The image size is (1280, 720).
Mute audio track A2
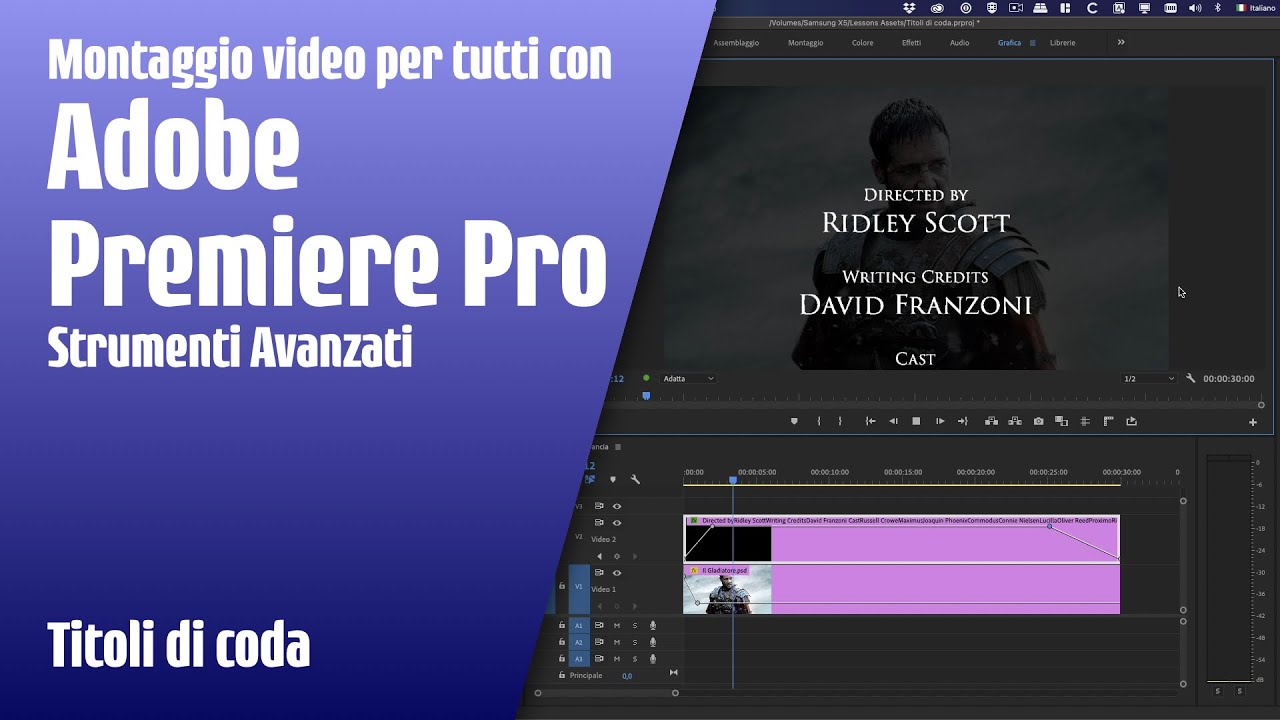pyautogui.click(x=617, y=642)
